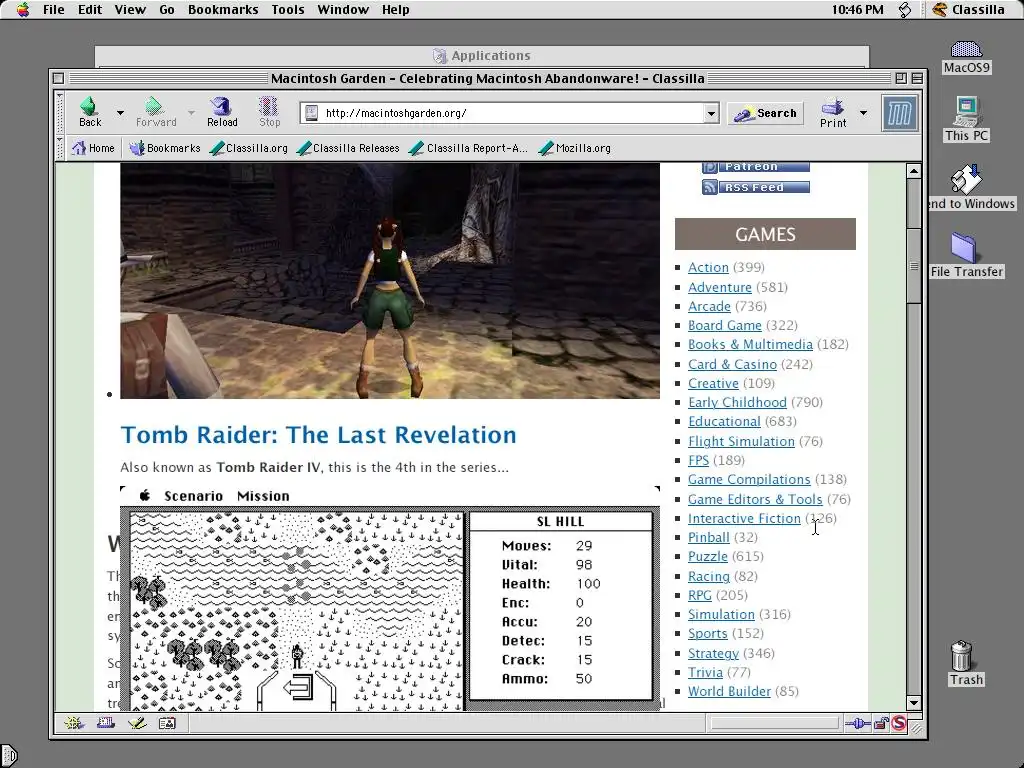Click the RSS Feed badge
The height and width of the screenshot is (768, 1024).
point(756,187)
